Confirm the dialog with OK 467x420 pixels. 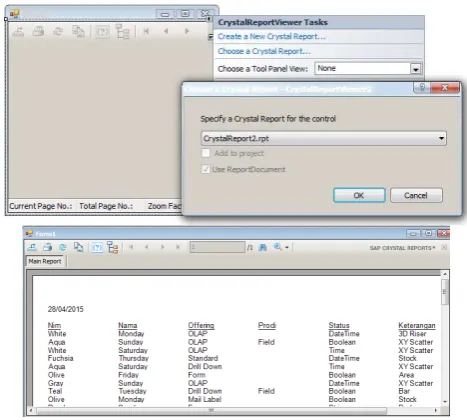(359, 195)
